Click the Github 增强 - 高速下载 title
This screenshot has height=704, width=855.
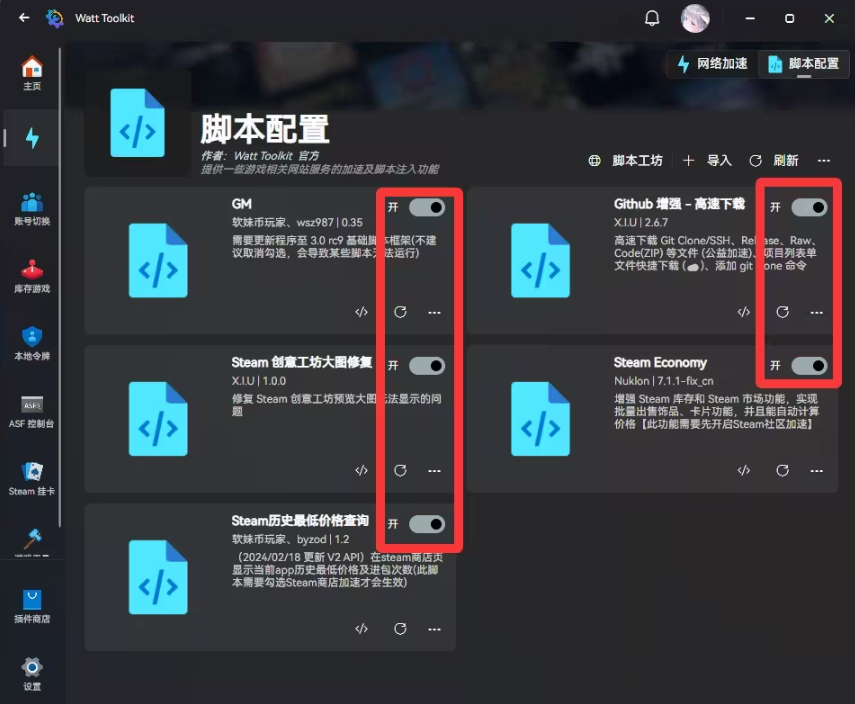click(679, 204)
